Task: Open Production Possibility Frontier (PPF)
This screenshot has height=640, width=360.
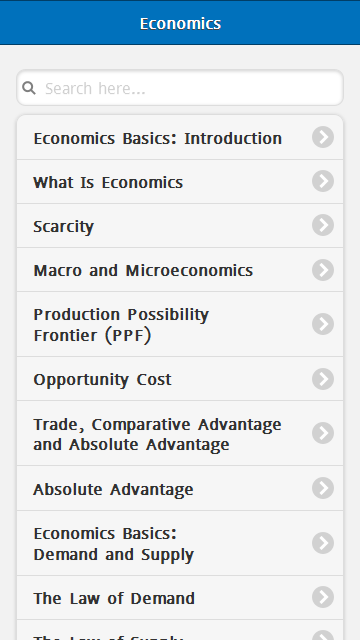Action: [x=180, y=324]
